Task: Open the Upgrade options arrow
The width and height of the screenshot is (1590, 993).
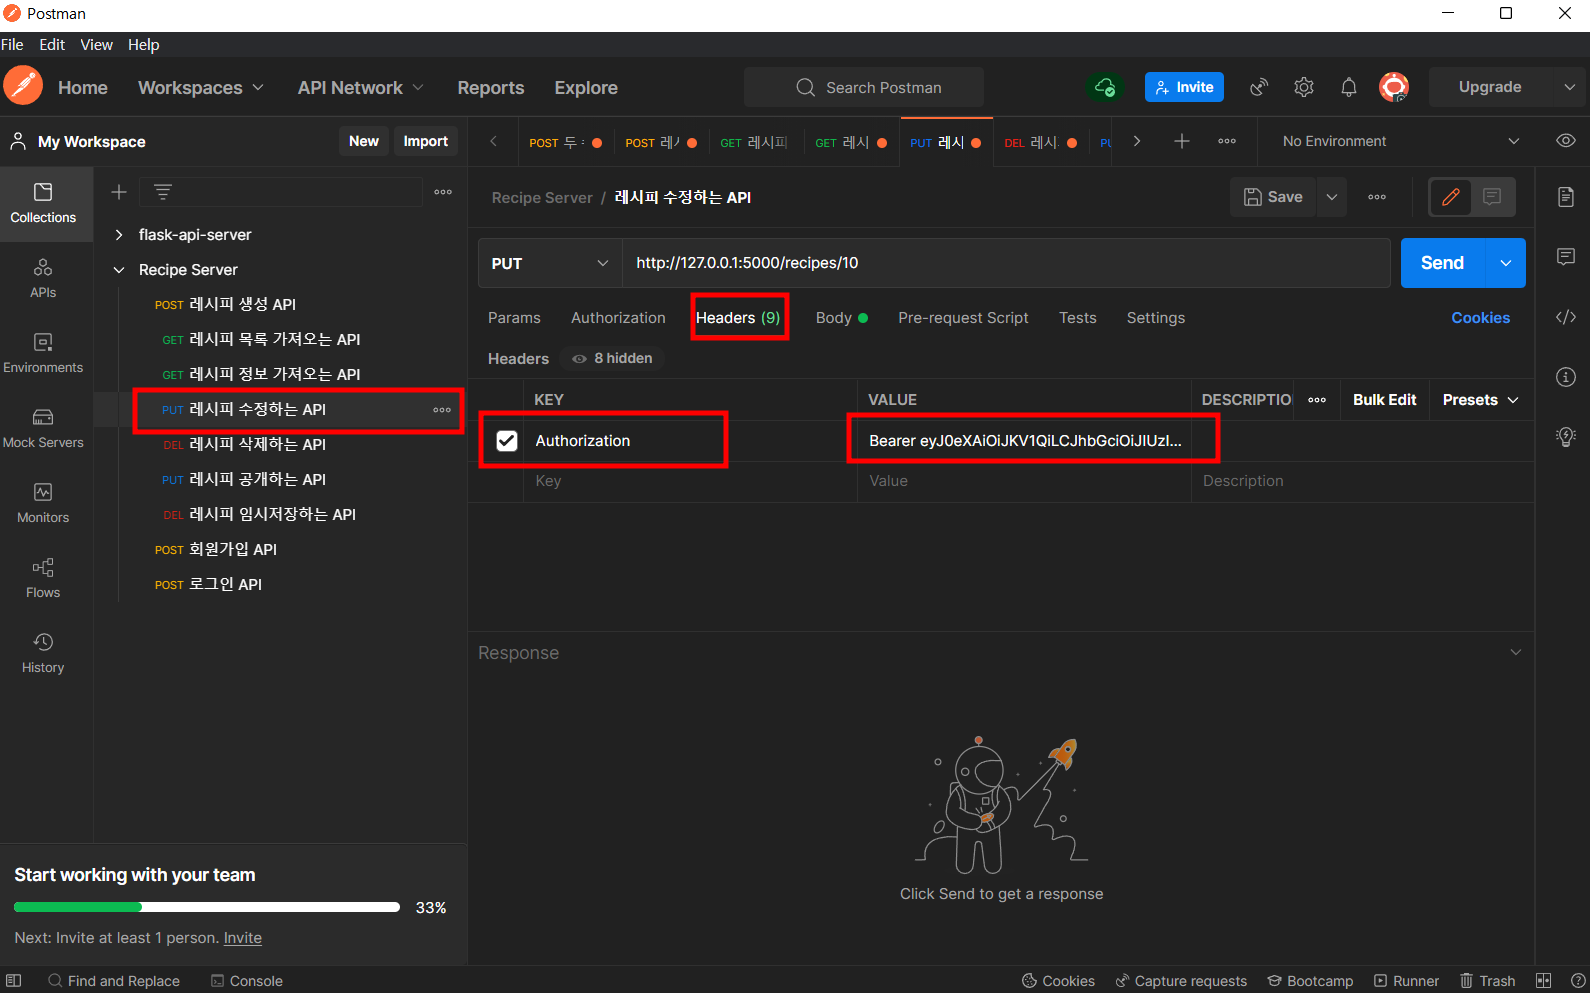Action: [1569, 87]
